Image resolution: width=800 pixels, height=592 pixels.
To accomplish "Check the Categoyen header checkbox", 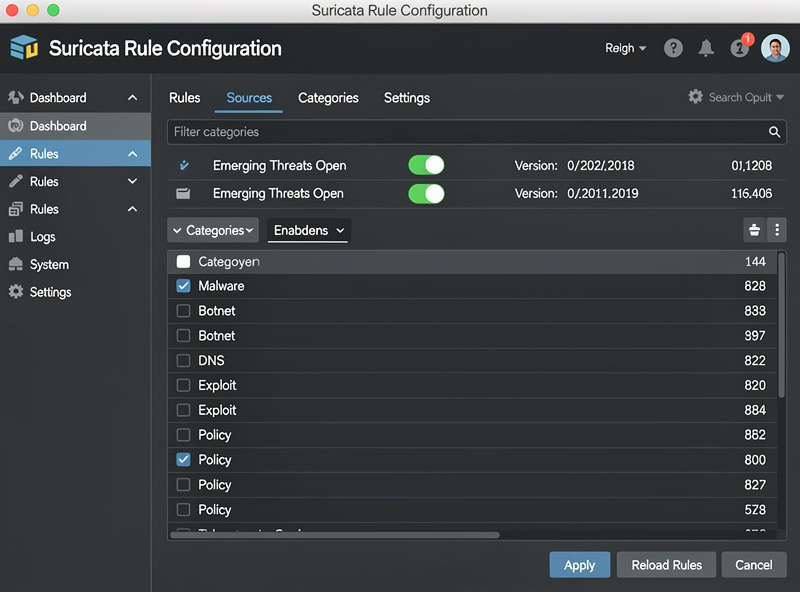I will point(183,262).
